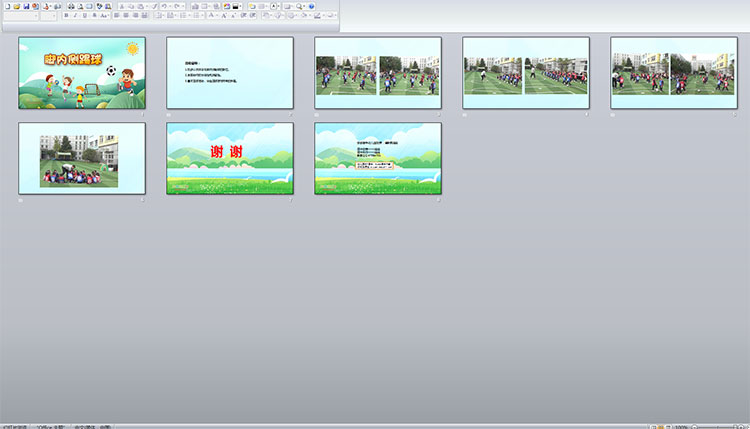Click the New presentation icon
The height and width of the screenshot is (429, 750).
click(8, 6)
